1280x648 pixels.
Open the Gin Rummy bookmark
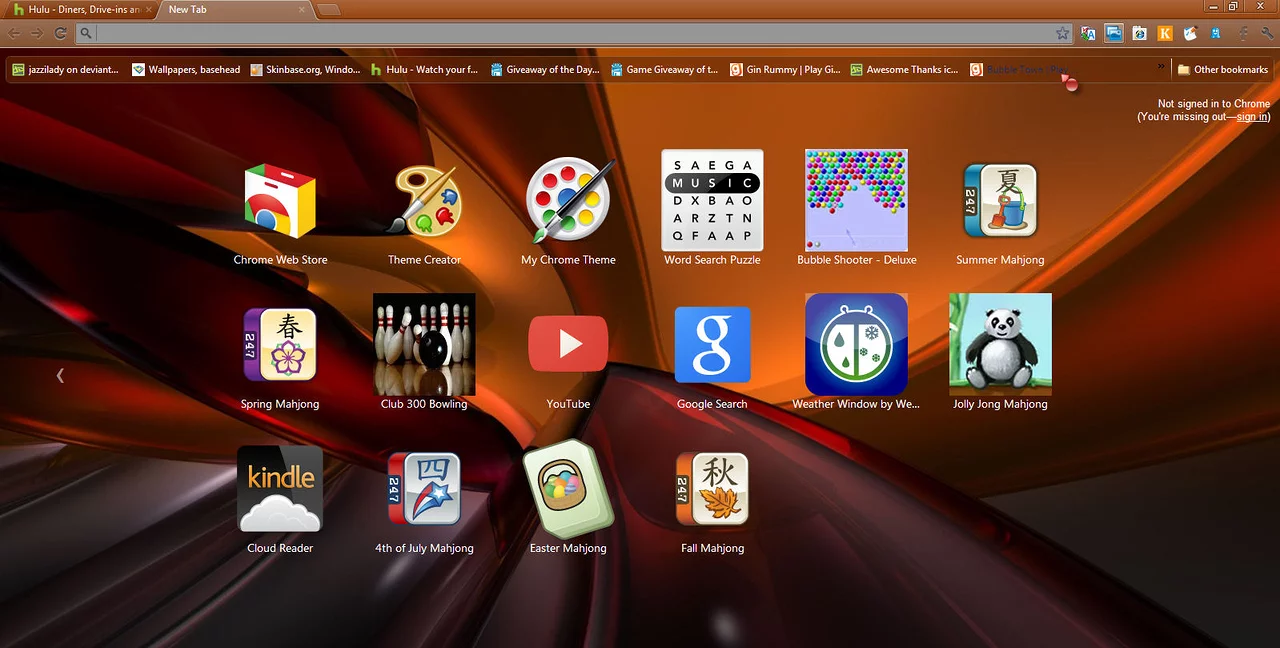[785, 70]
